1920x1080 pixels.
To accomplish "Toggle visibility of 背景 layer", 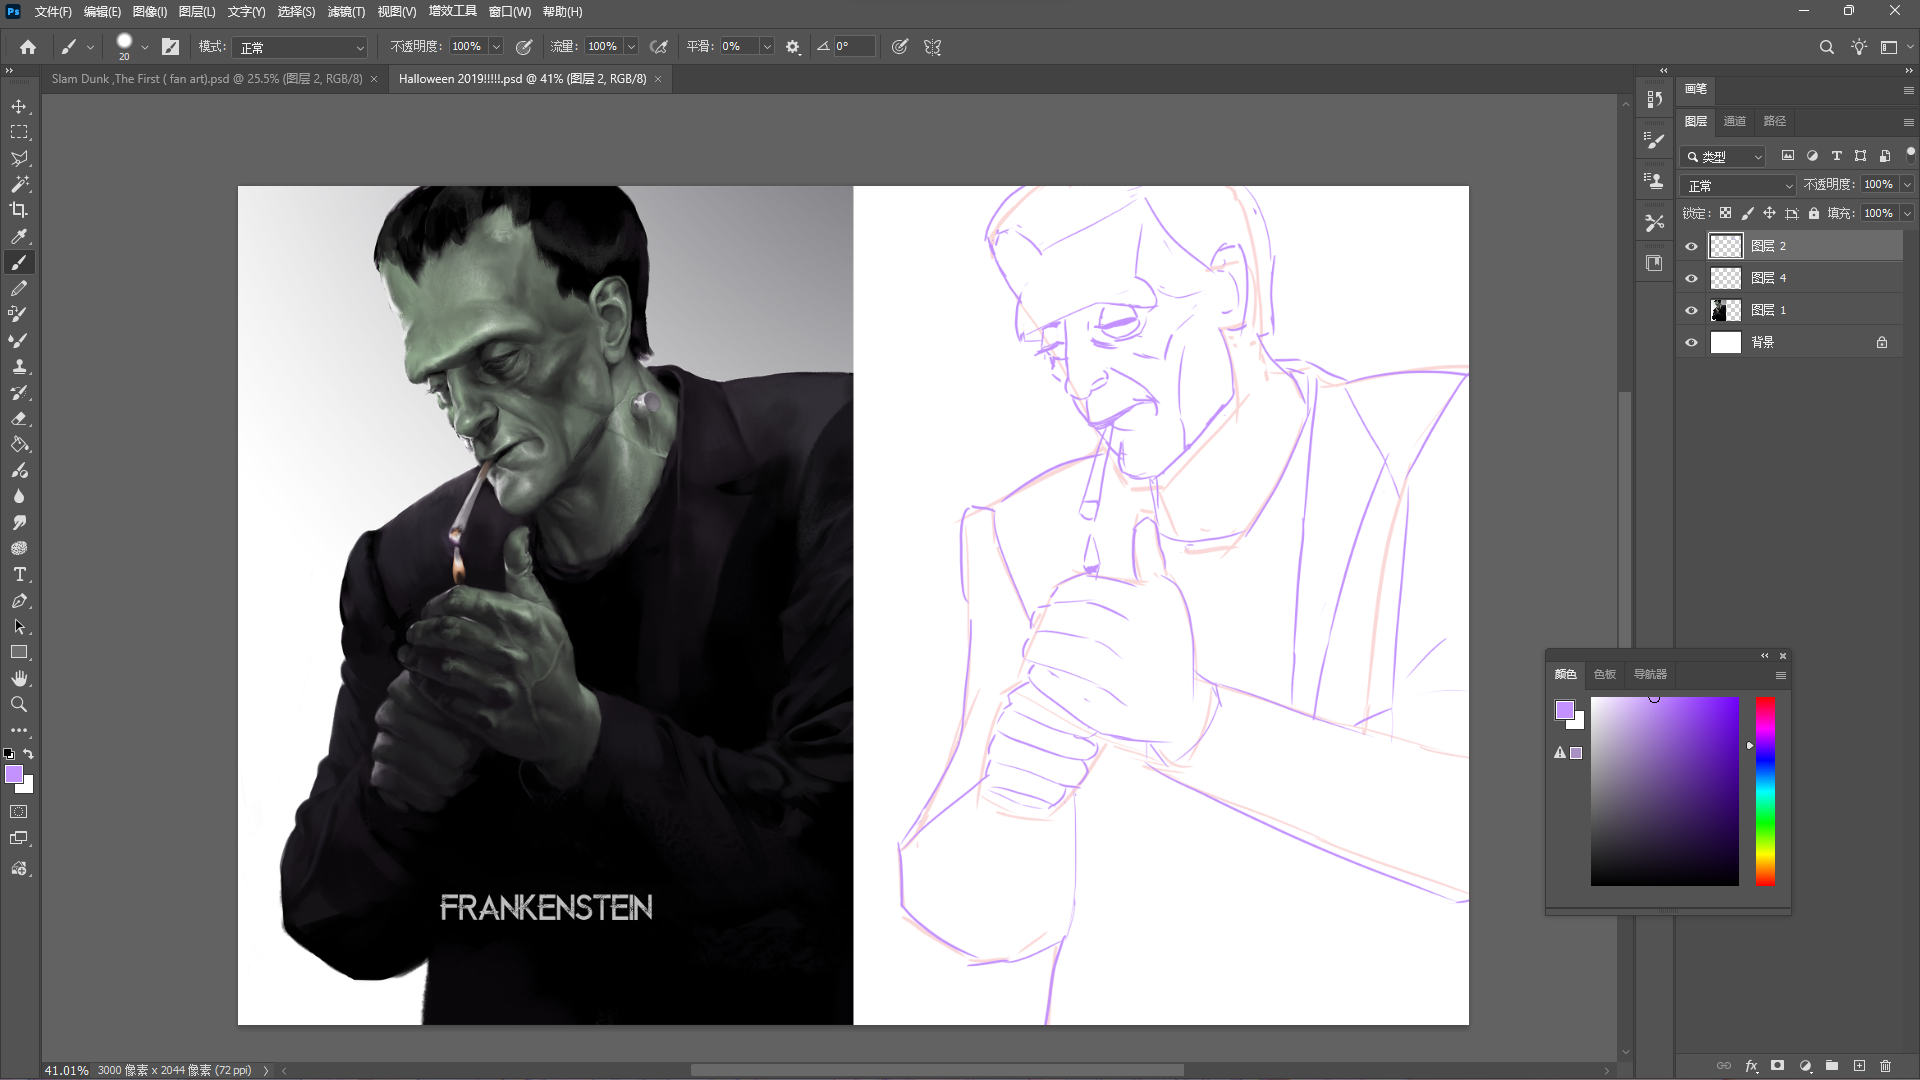I will click(1692, 342).
